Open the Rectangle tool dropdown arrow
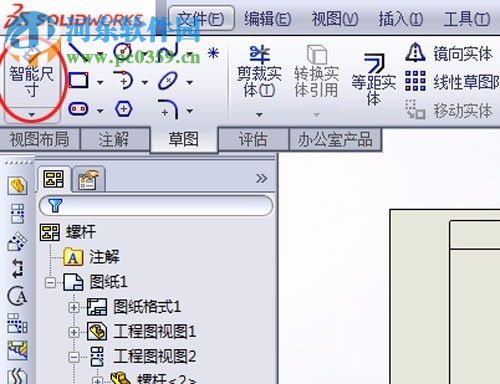 tap(100, 82)
